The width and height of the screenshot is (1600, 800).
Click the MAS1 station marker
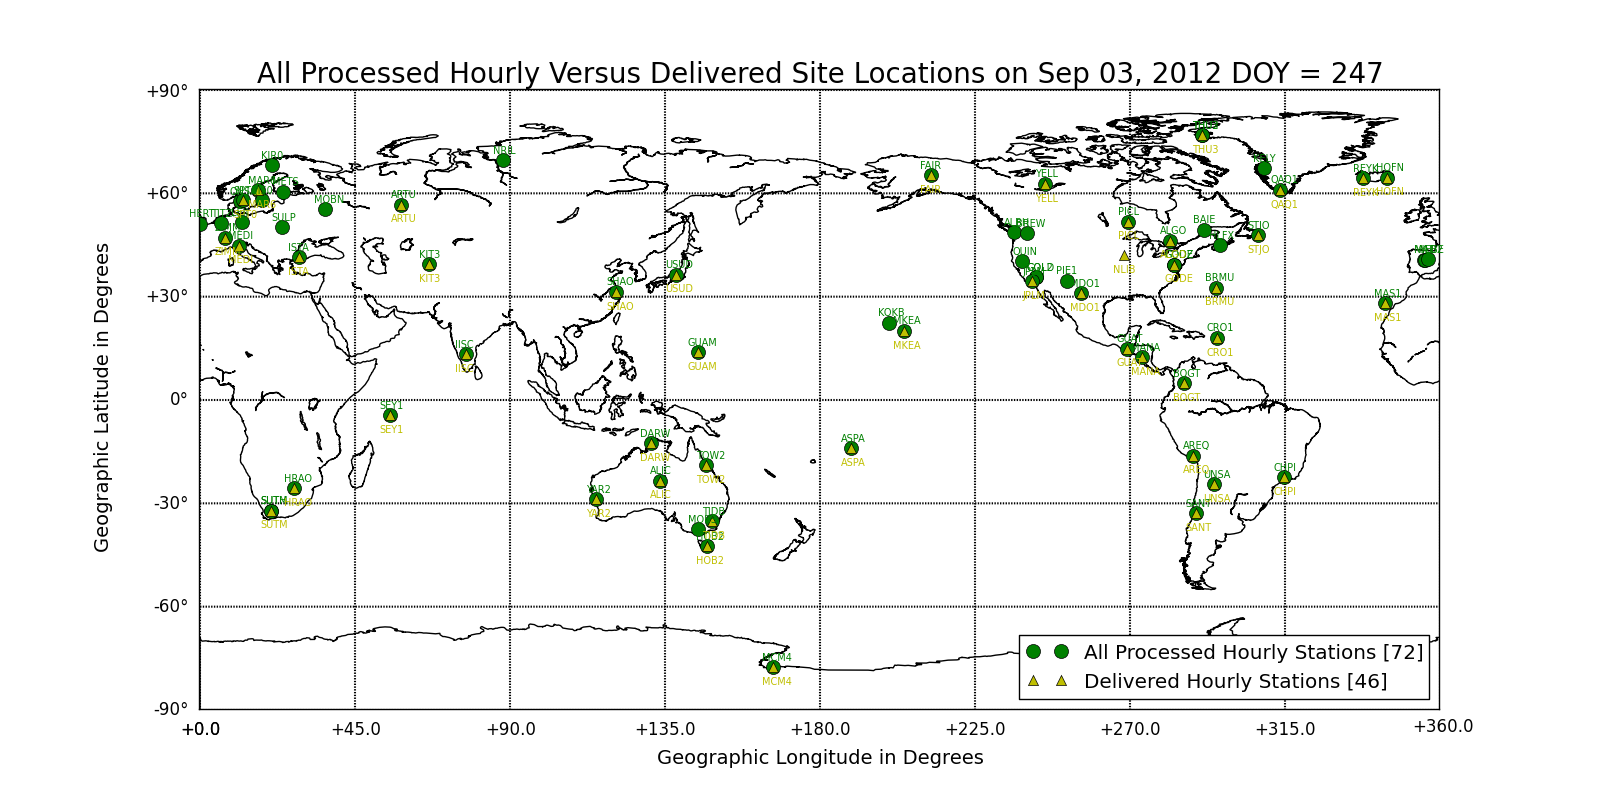pos(1385,304)
